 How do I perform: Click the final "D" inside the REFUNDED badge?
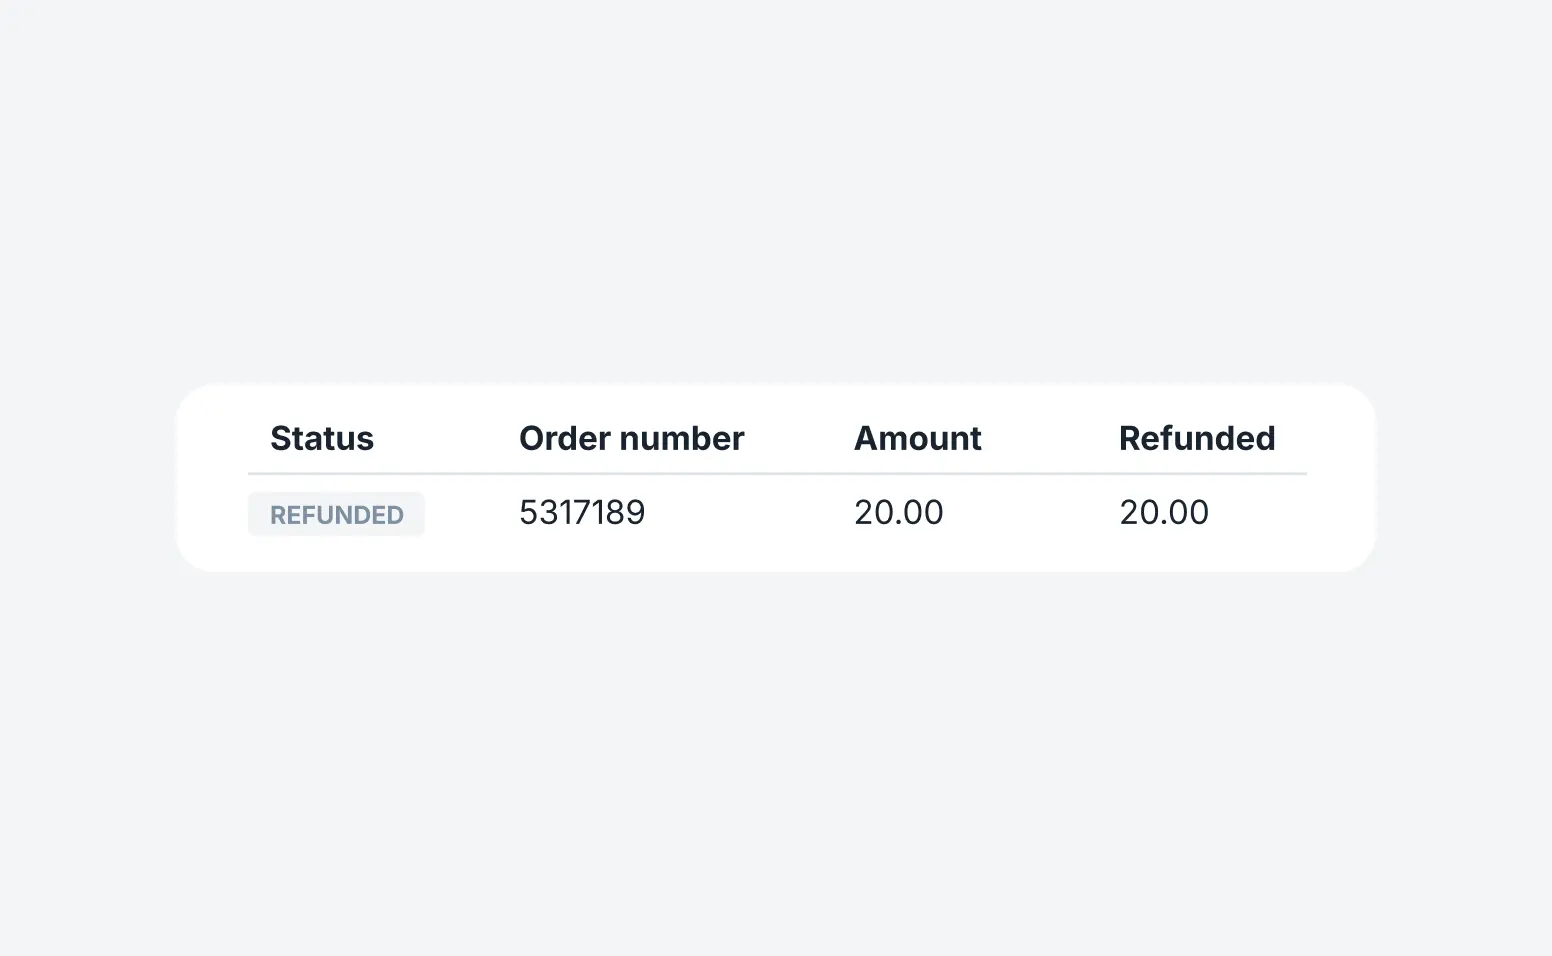pos(395,515)
